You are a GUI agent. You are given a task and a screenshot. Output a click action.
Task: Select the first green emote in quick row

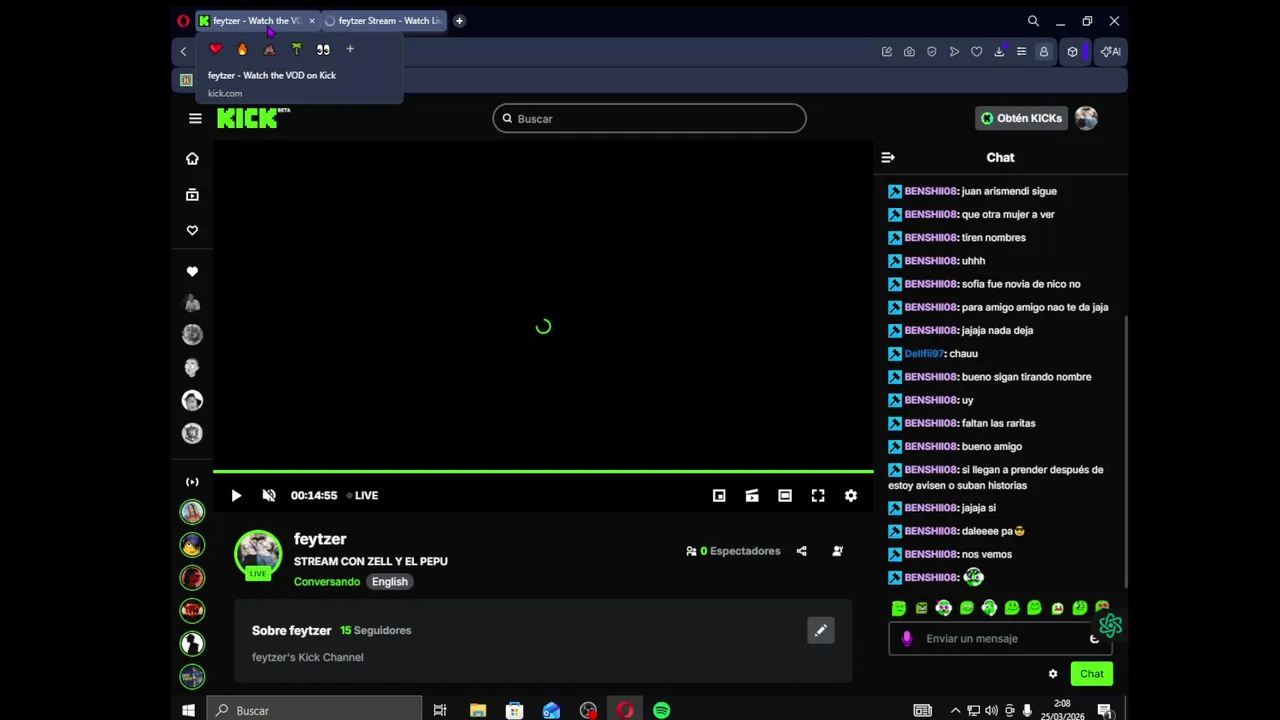coord(899,607)
